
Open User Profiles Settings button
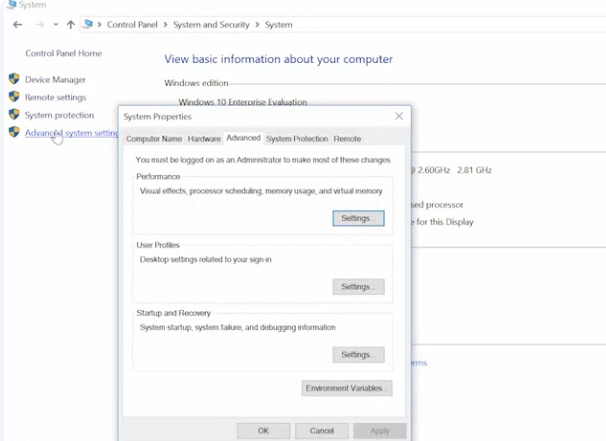click(358, 287)
